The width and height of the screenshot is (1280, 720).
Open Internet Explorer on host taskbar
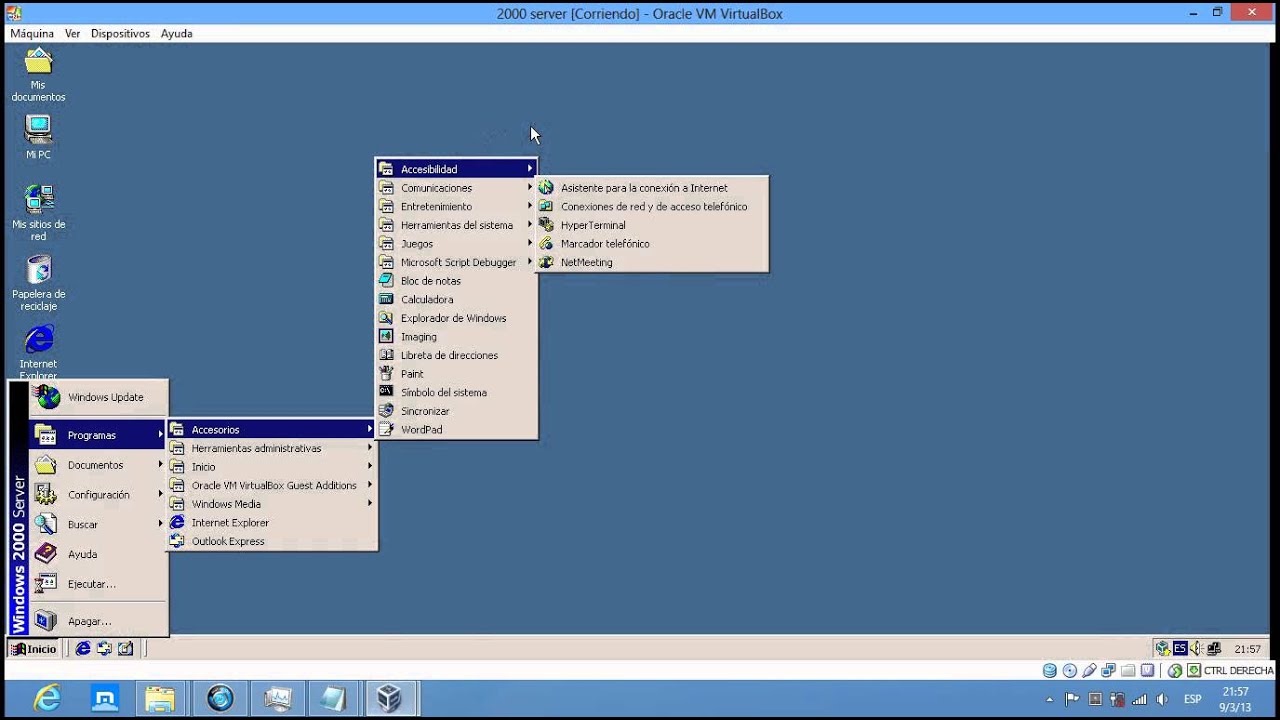pyautogui.click(x=47, y=699)
